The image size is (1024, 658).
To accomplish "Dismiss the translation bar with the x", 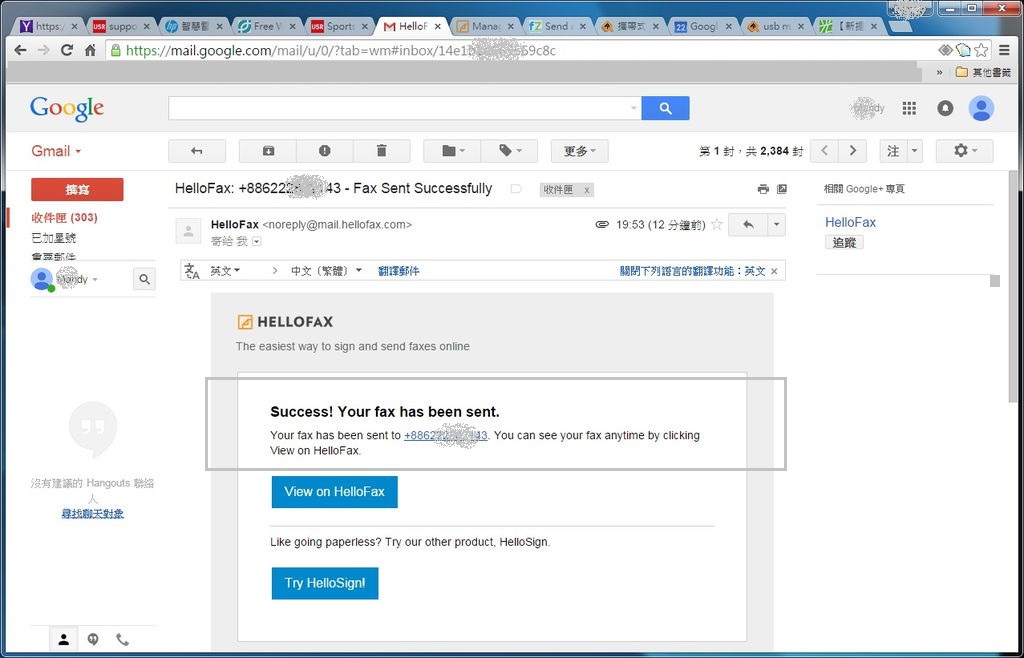I will pos(775,271).
